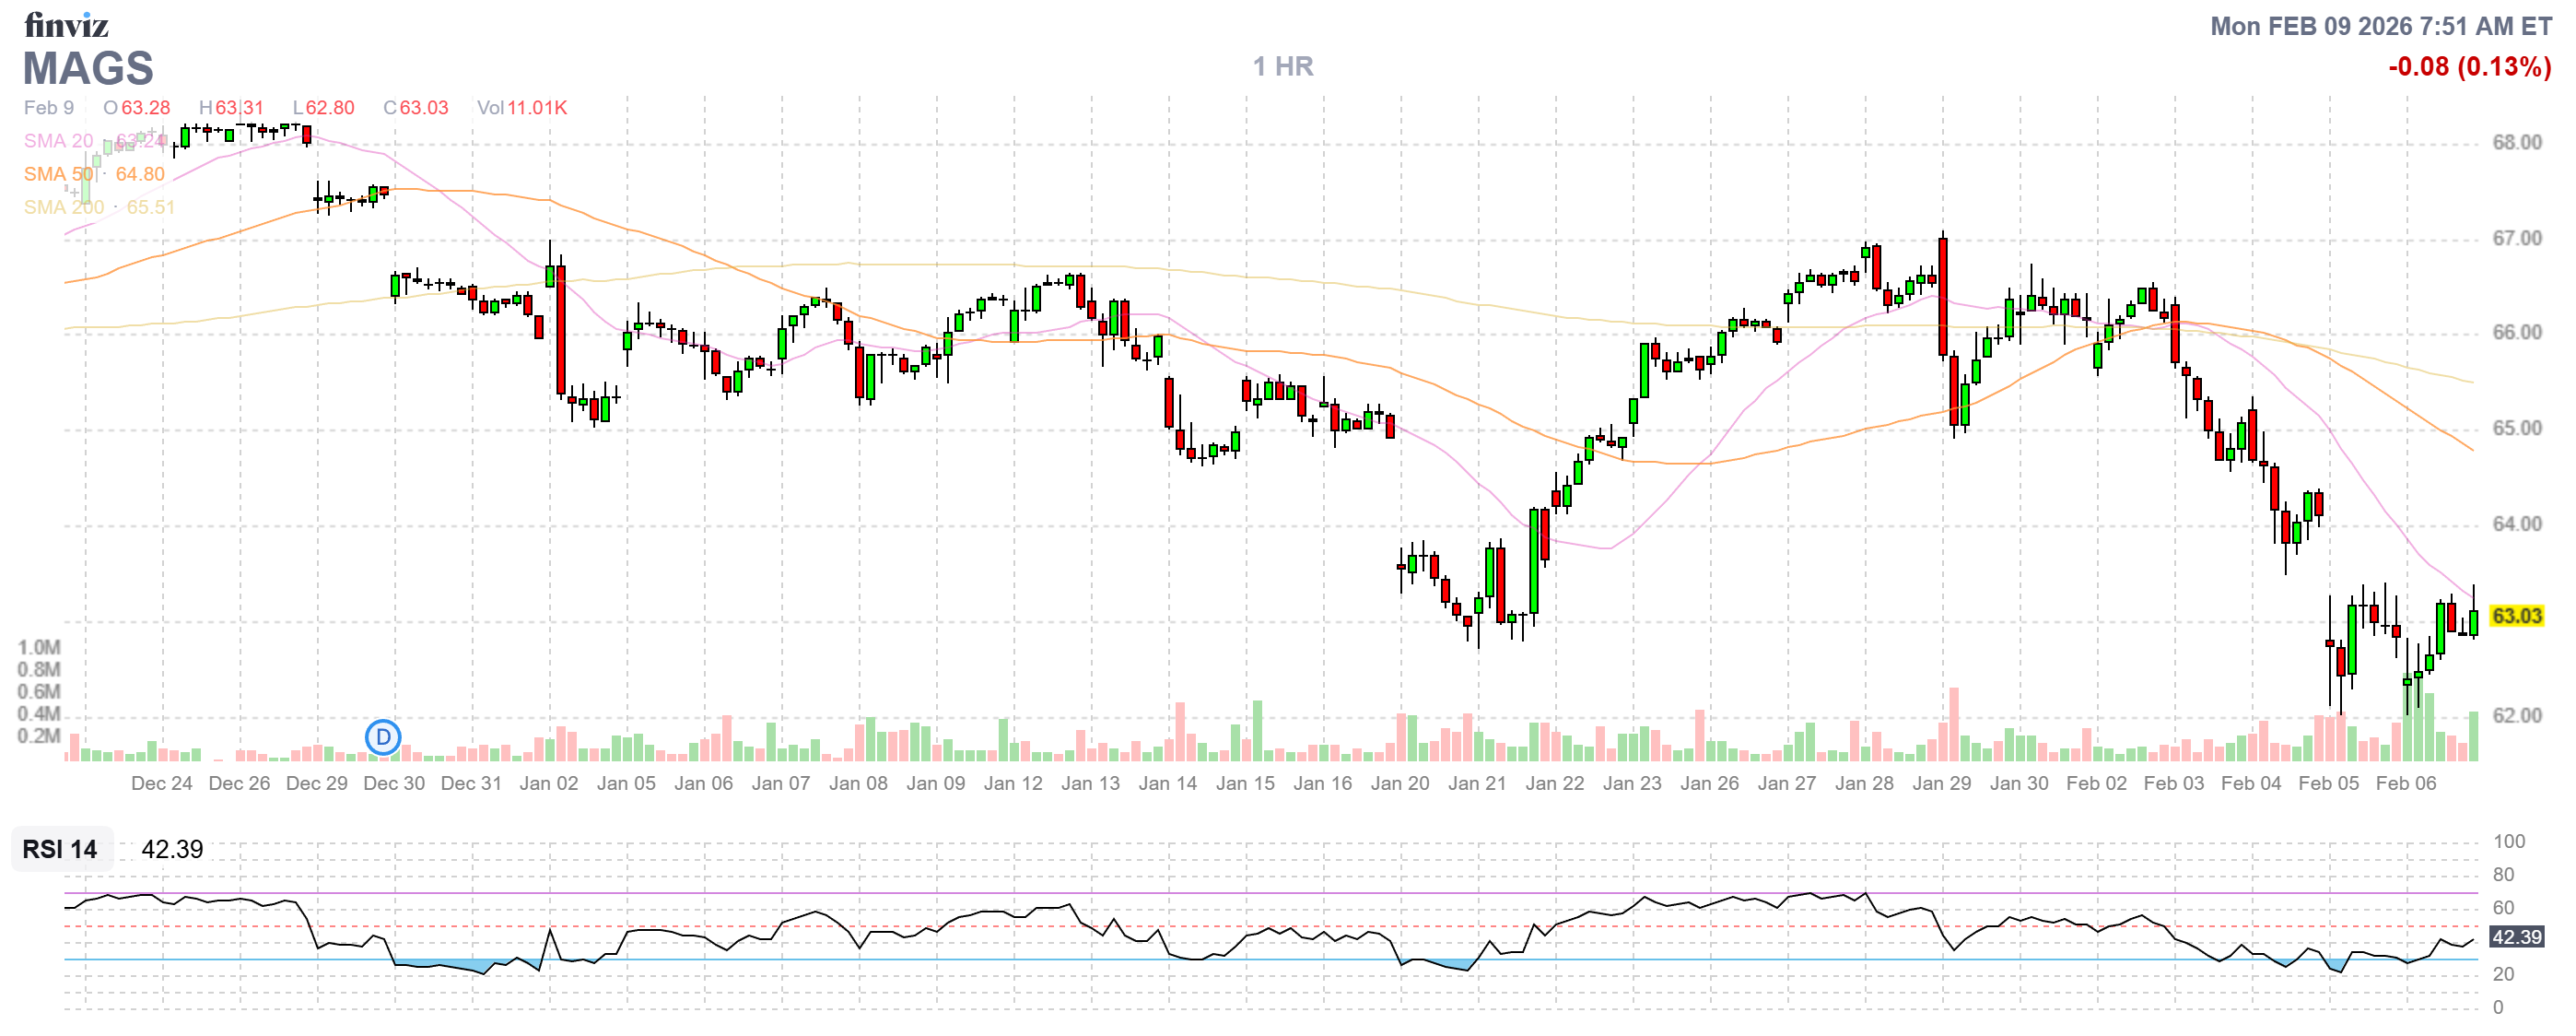Click the finviz logo
Screen dimensions: 2576x1036
[x=66, y=24]
